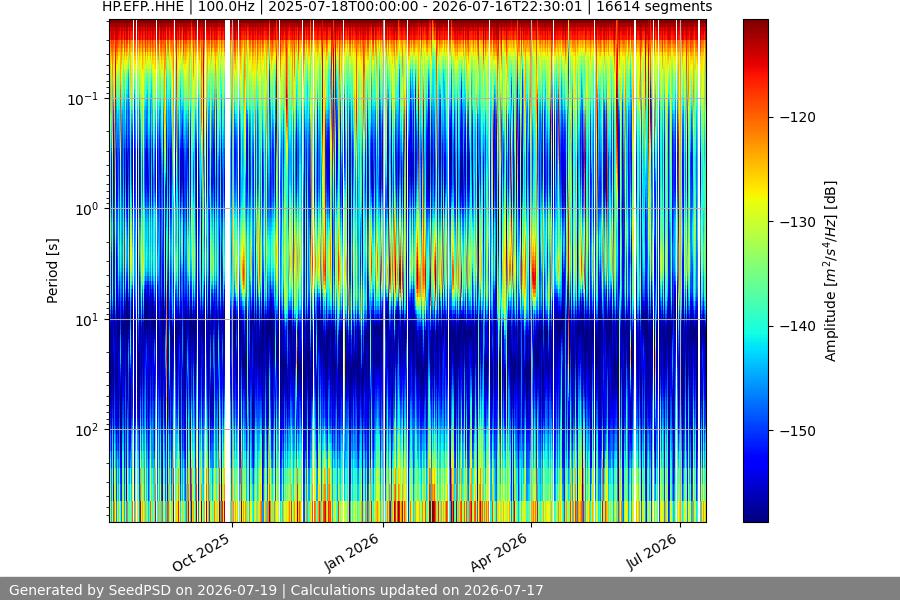
Task: Click the 'Oct 2025' x-axis label
Action: pos(201,552)
